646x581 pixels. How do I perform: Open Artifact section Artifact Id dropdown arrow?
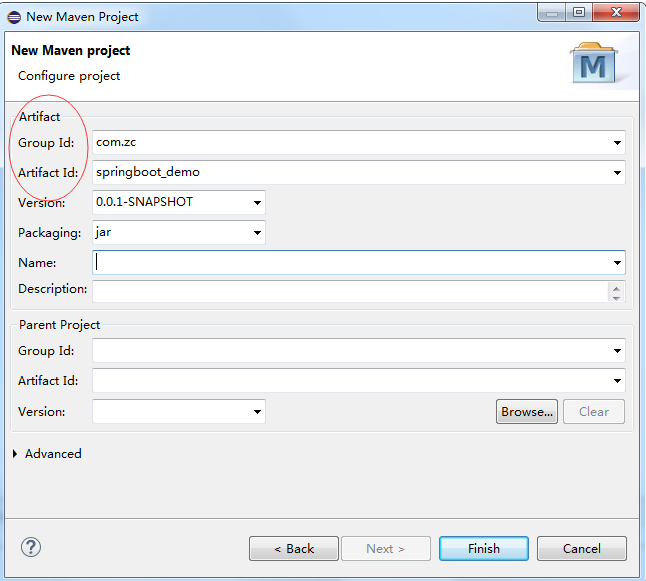pyautogui.click(x=617, y=173)
